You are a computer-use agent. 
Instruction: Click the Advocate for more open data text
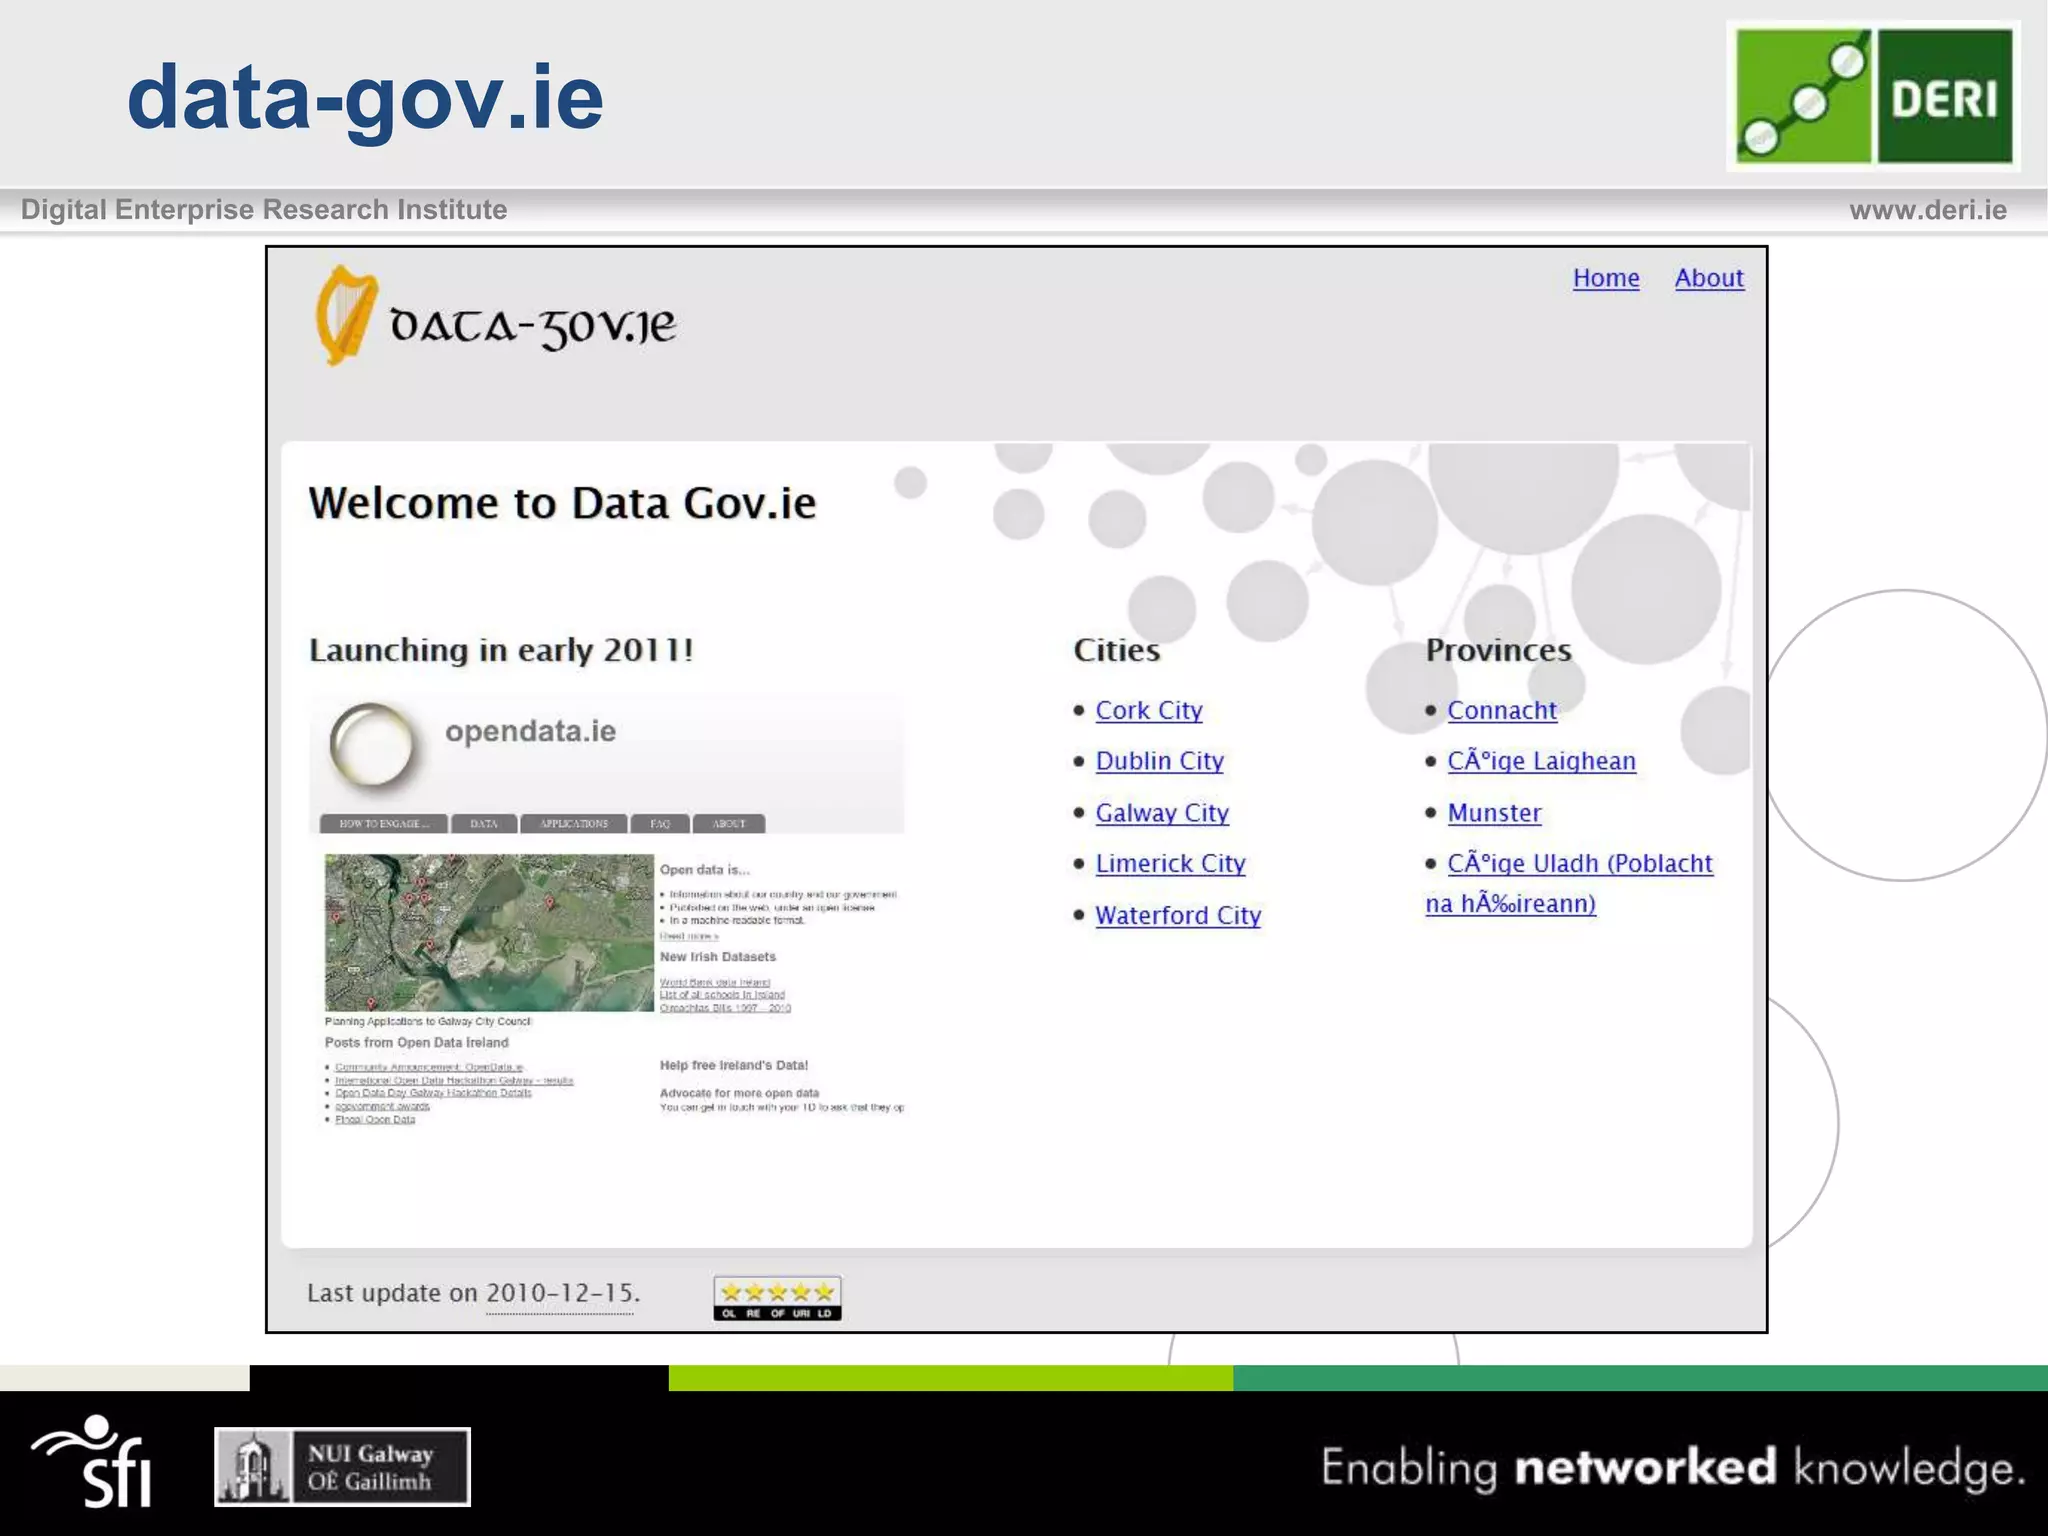tap(739, 1093)
